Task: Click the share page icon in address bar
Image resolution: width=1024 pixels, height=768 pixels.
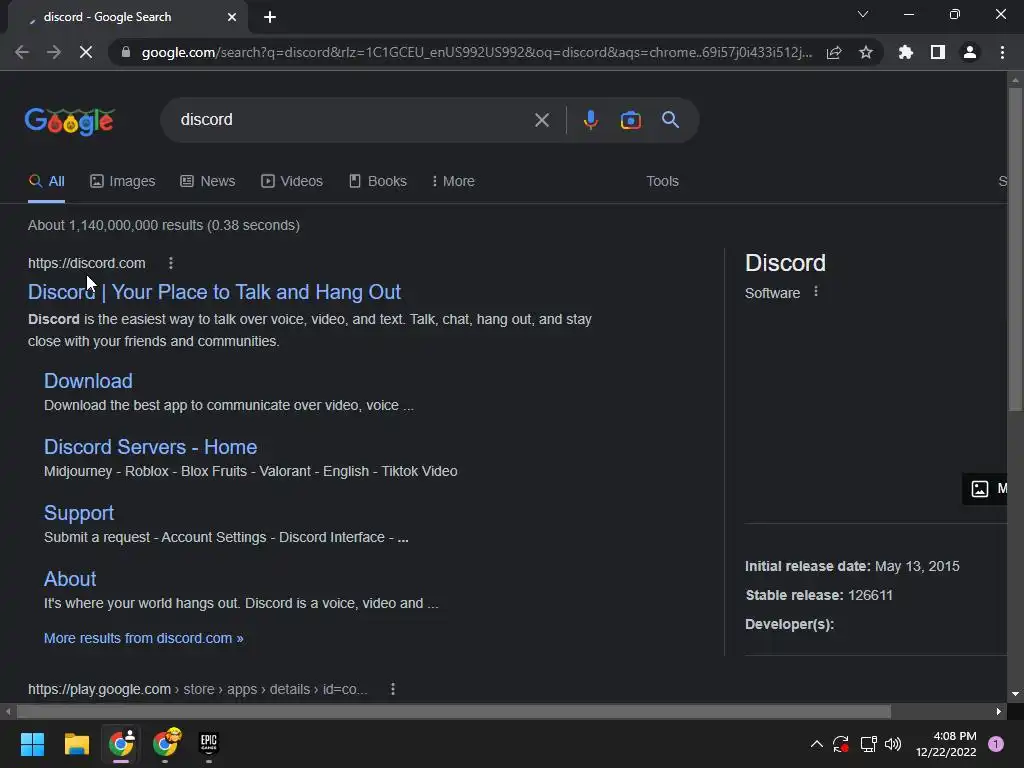Action: [834, 52]
